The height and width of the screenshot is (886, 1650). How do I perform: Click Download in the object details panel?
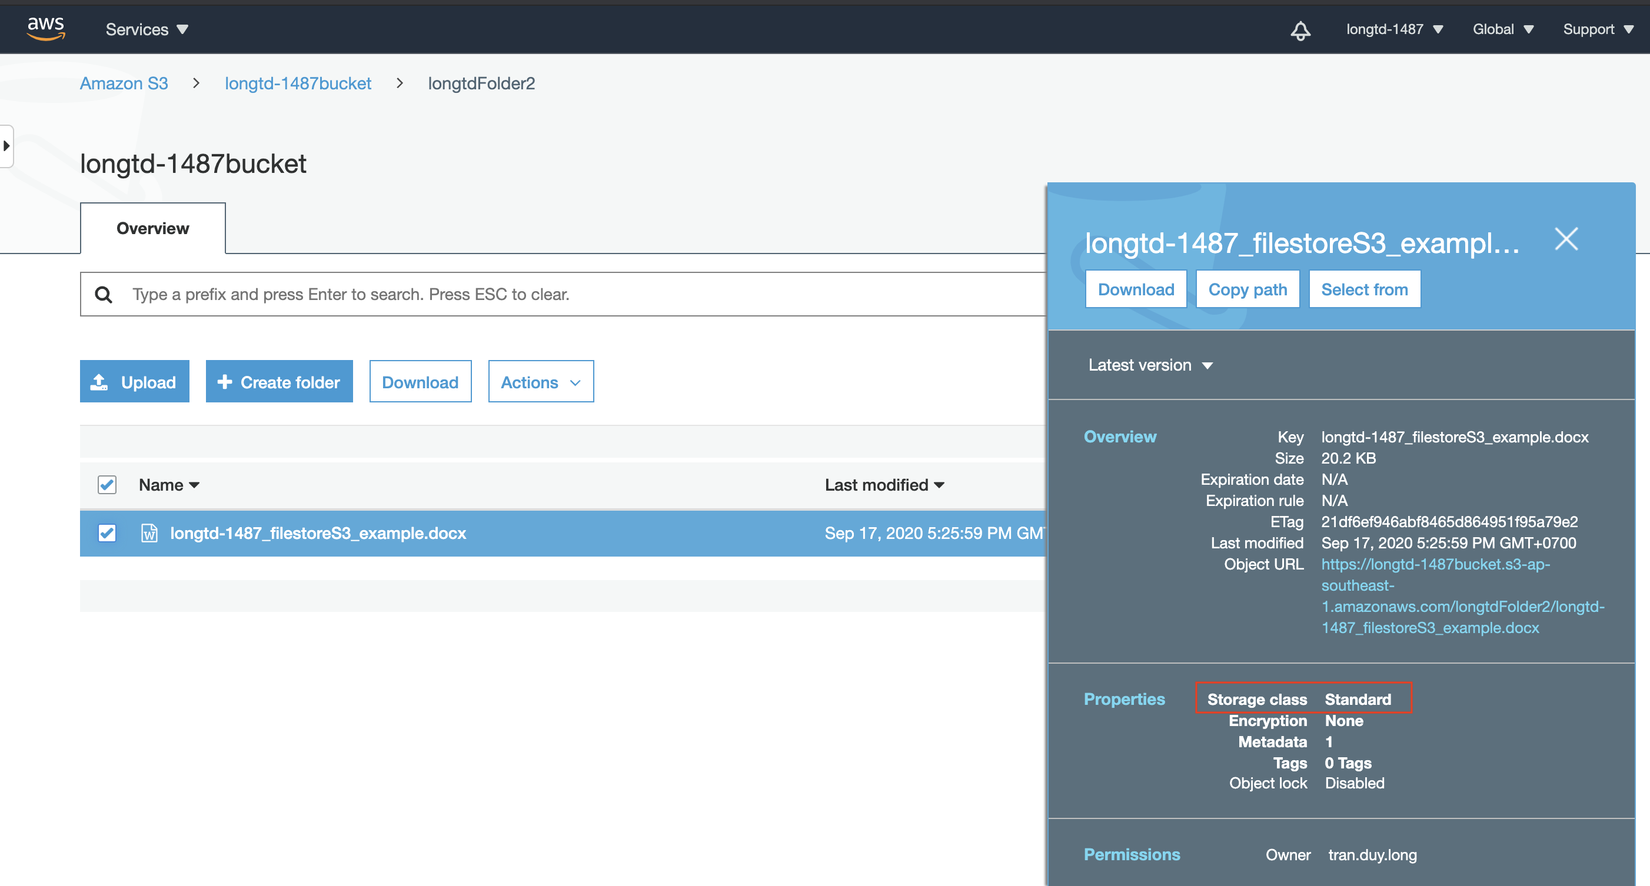click(x=1136, y=289)
